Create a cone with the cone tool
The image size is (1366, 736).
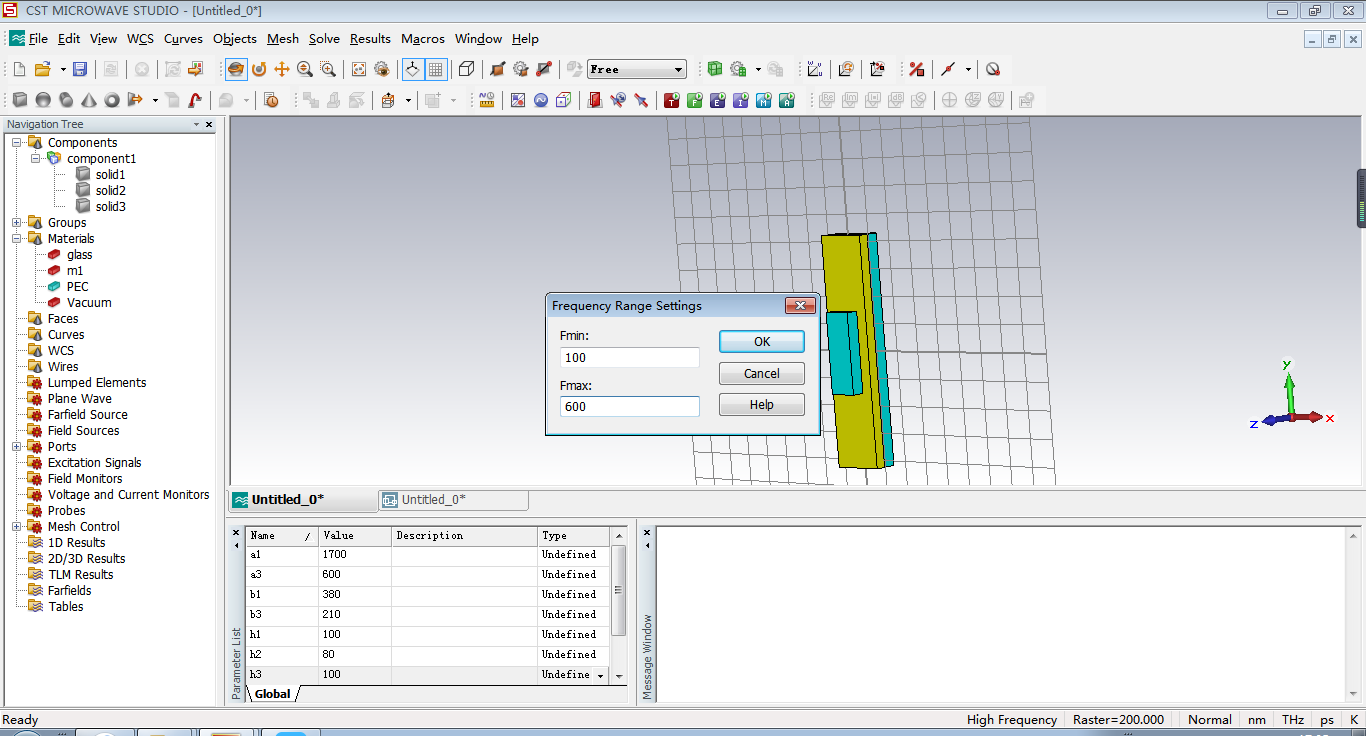pos(89,100)
